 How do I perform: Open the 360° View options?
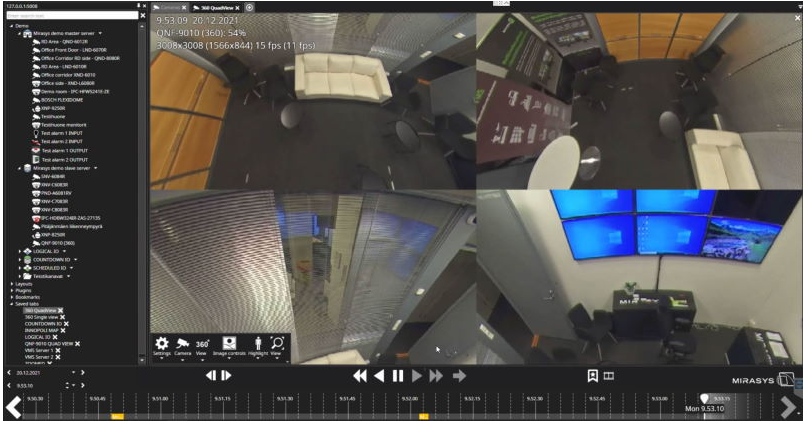tap(202, 343)
